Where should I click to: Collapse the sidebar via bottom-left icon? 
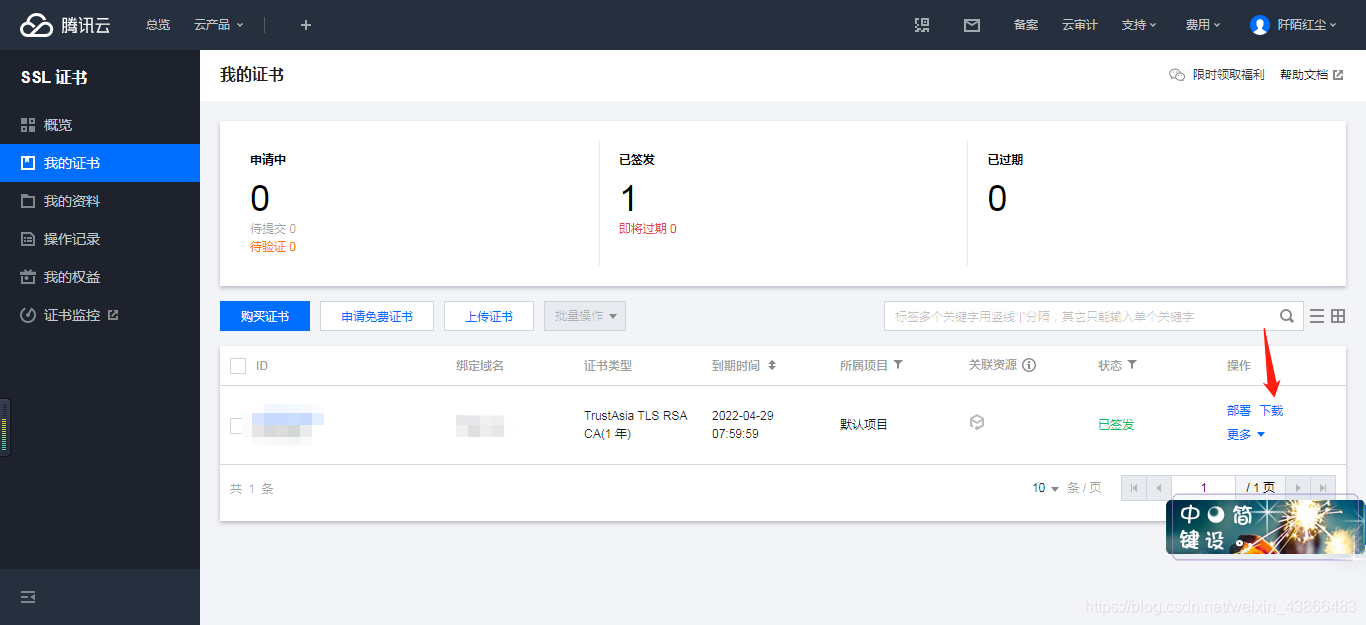coord(27,597)
